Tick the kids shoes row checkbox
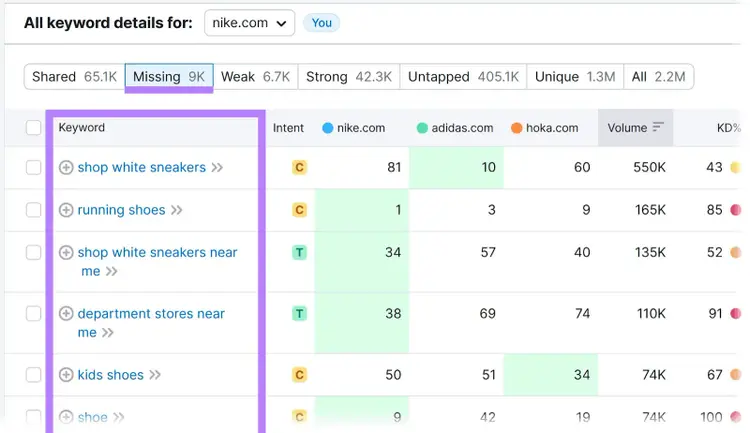The width and height of the screenshot is (750, 433). [x=33, y=375]
